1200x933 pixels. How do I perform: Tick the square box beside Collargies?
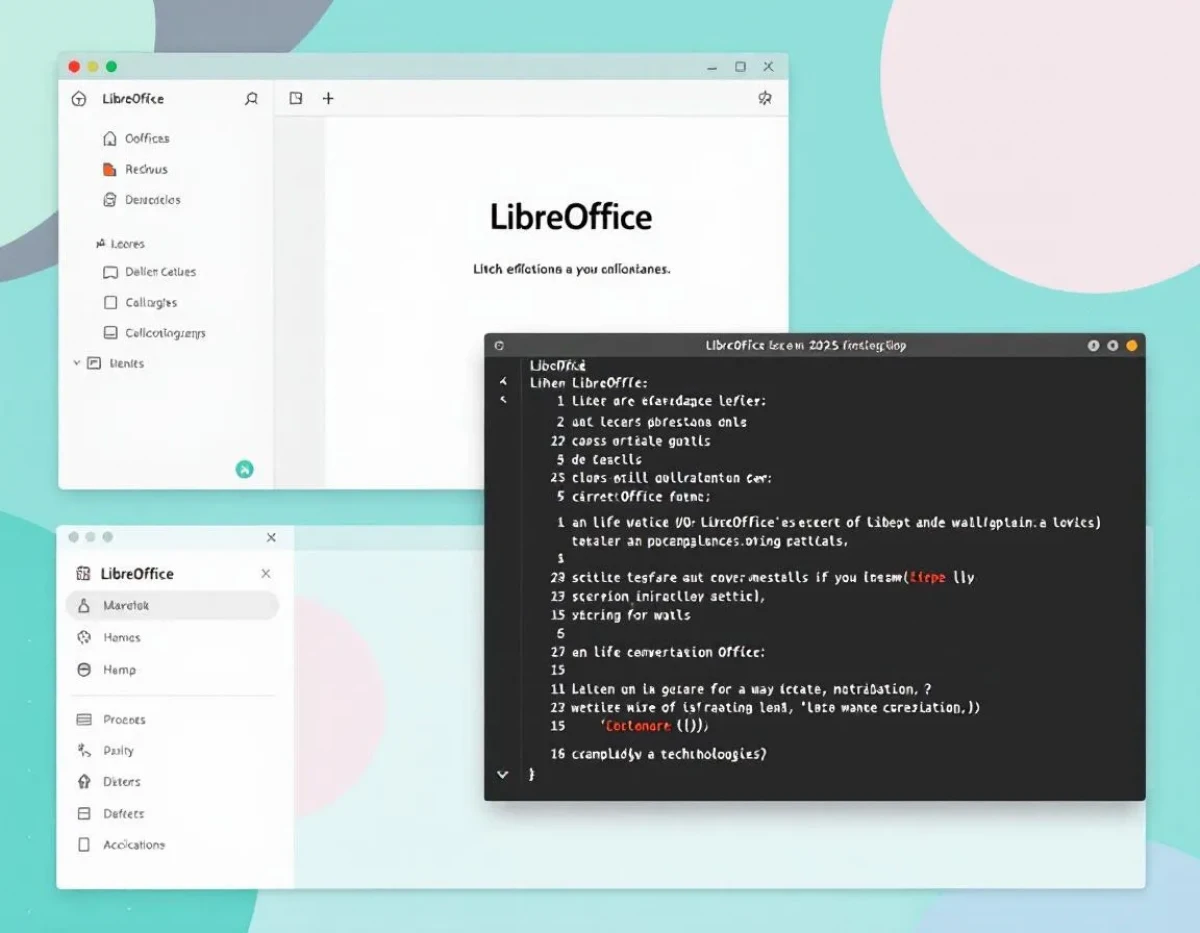110,302
